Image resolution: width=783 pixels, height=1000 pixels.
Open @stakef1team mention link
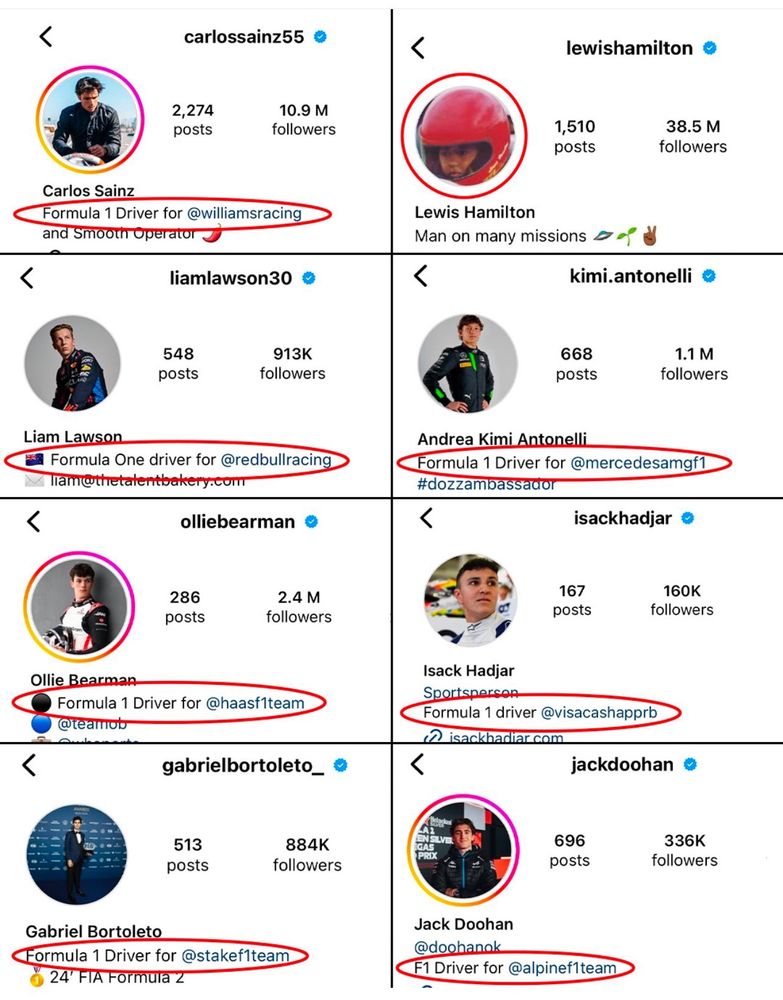click(235, 955)
